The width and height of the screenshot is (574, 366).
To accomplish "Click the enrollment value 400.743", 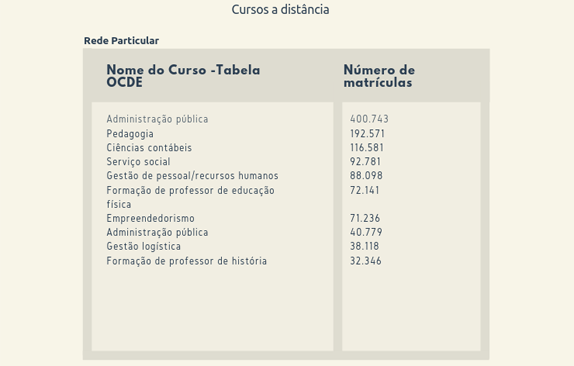I will tap(369, 119).
